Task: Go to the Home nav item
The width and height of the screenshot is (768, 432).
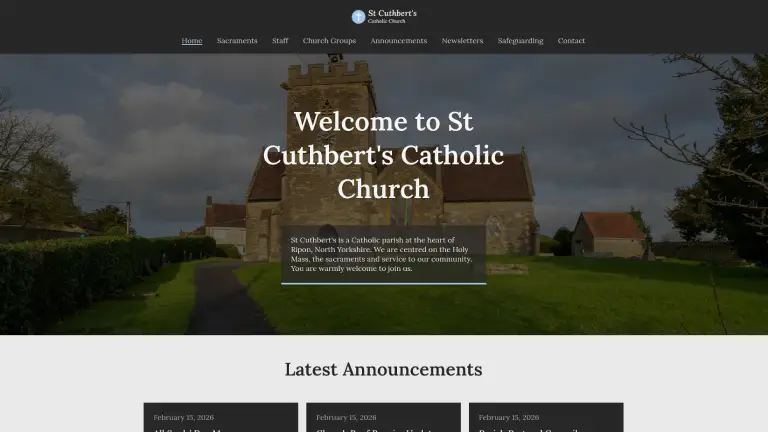Action: (x=192, y=41)
